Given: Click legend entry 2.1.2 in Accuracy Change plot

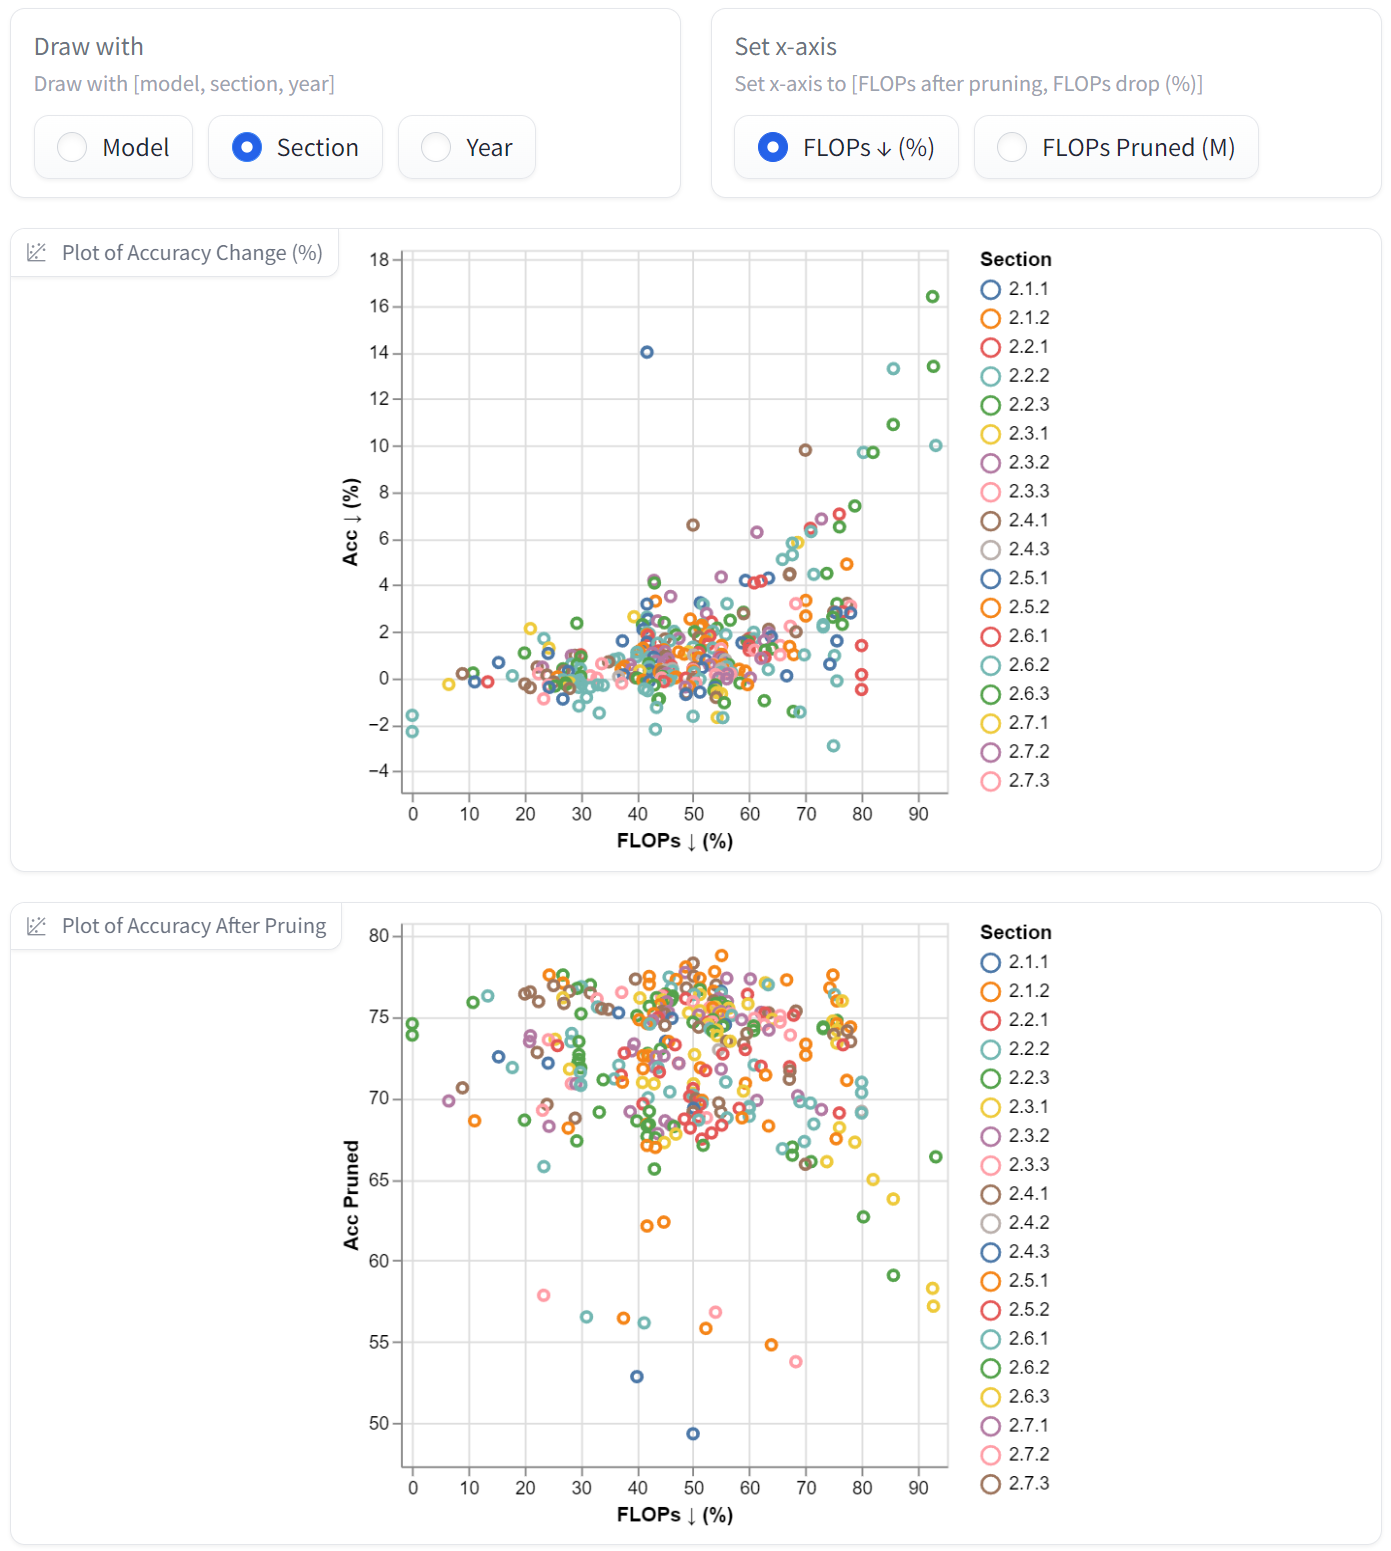Looking at the screenshot, I should coord(1015,318).
